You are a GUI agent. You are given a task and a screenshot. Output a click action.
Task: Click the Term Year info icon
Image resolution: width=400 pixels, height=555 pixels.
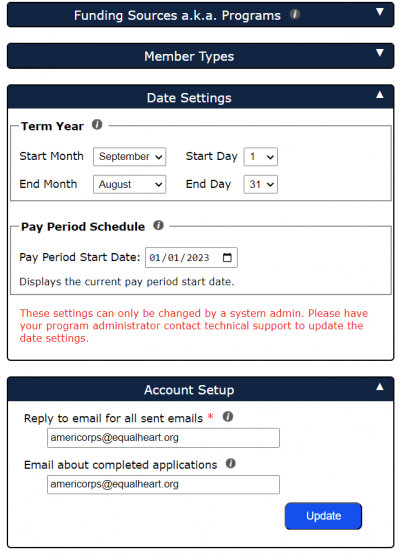(97, 125)
